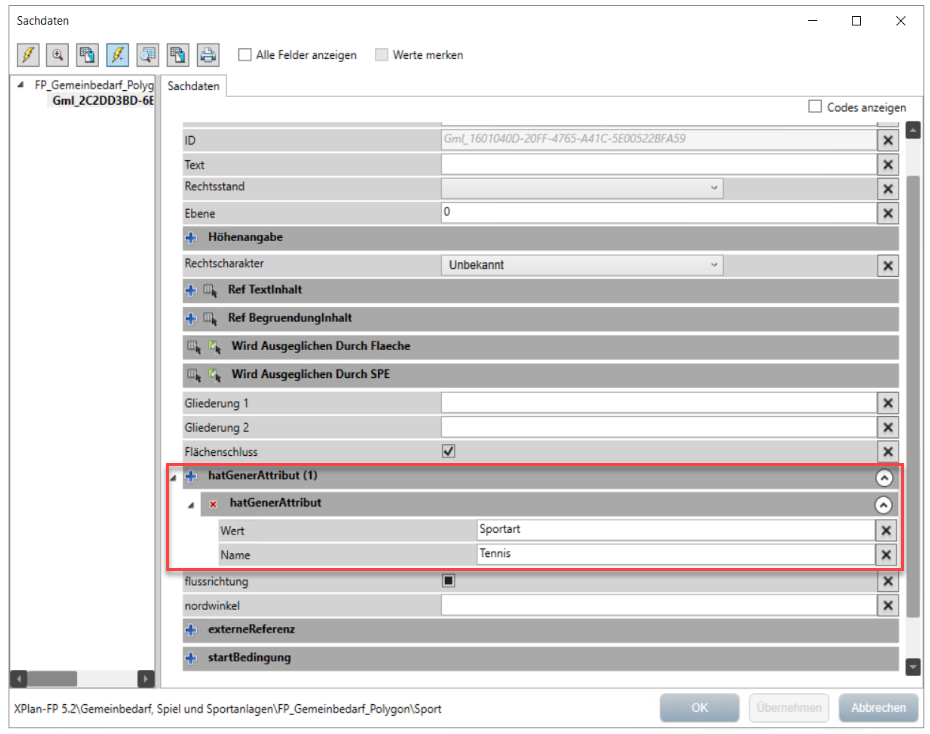The image size is (930, 734).
Task: Collapse the inner hatGenerAttribut tree triangle
Action: pos(191,505)
